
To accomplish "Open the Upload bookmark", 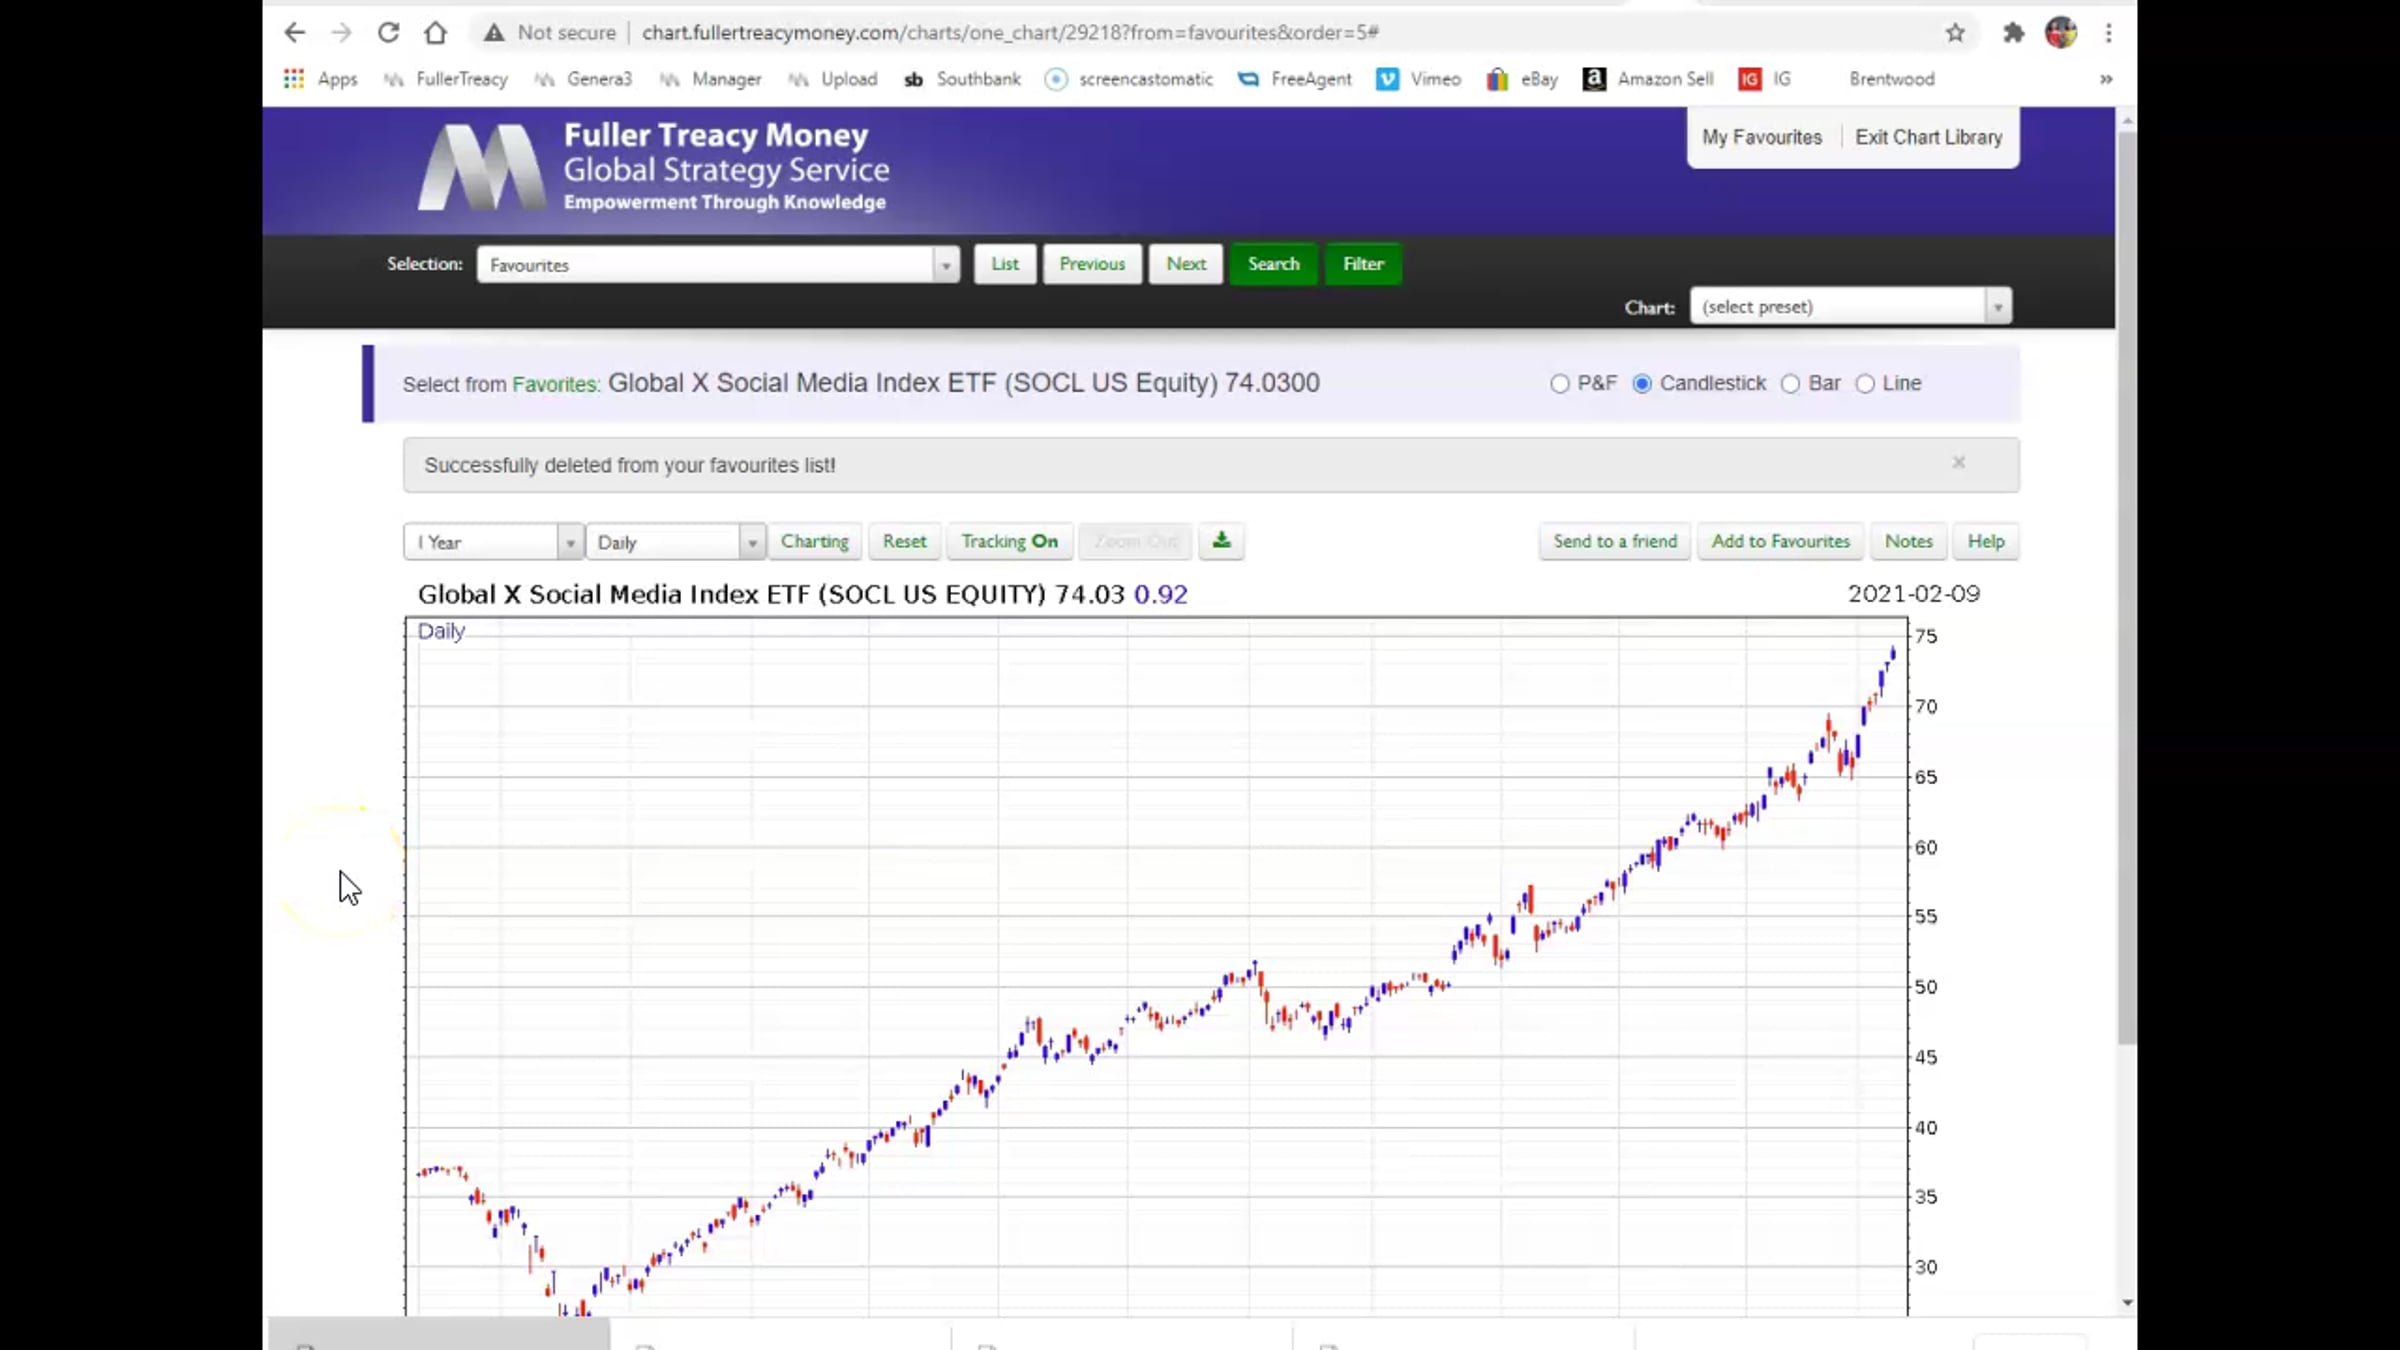I will point(833,79).
